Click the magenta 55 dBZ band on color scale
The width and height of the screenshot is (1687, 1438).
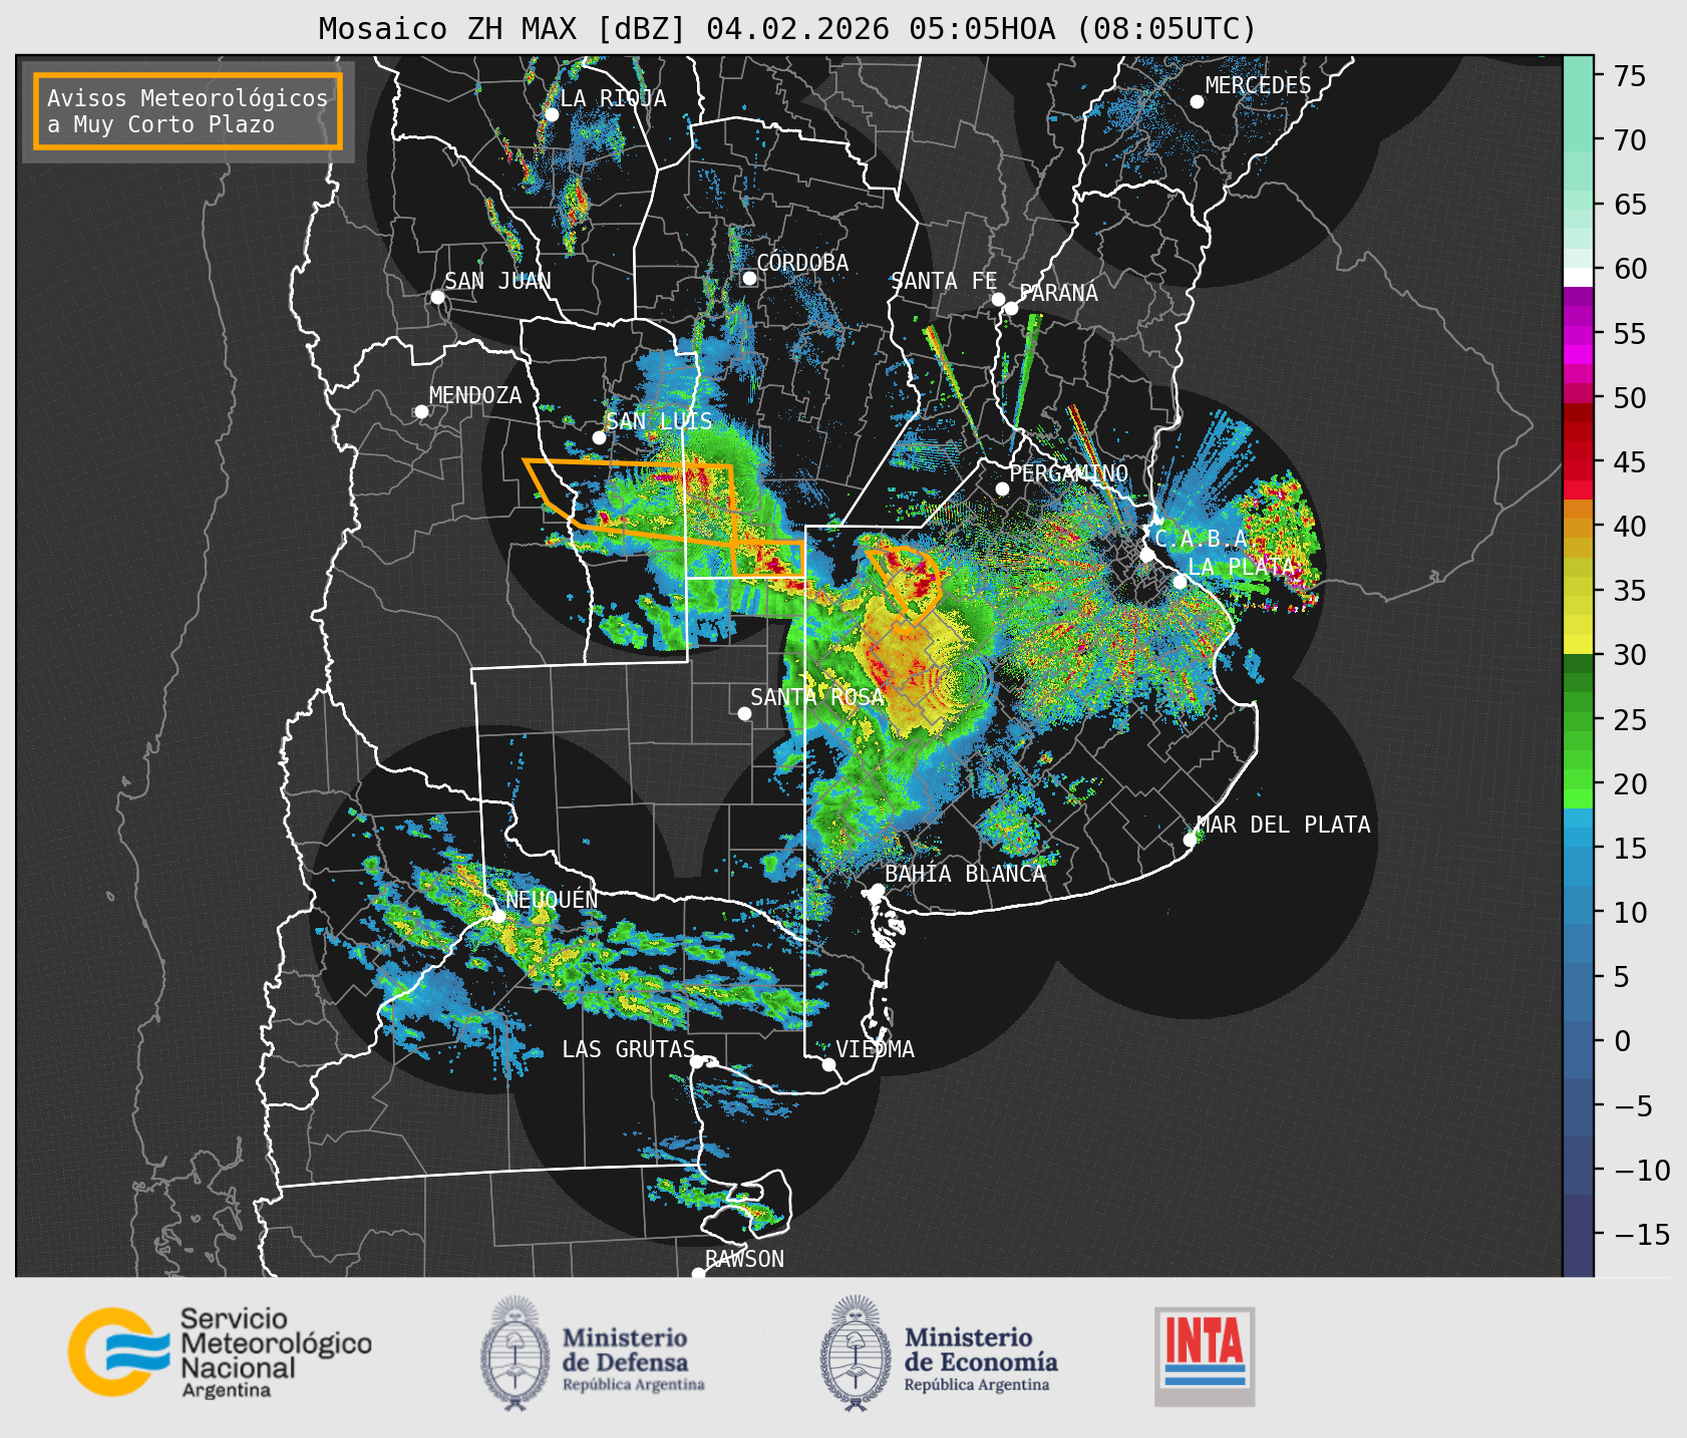coord(1577,334)
